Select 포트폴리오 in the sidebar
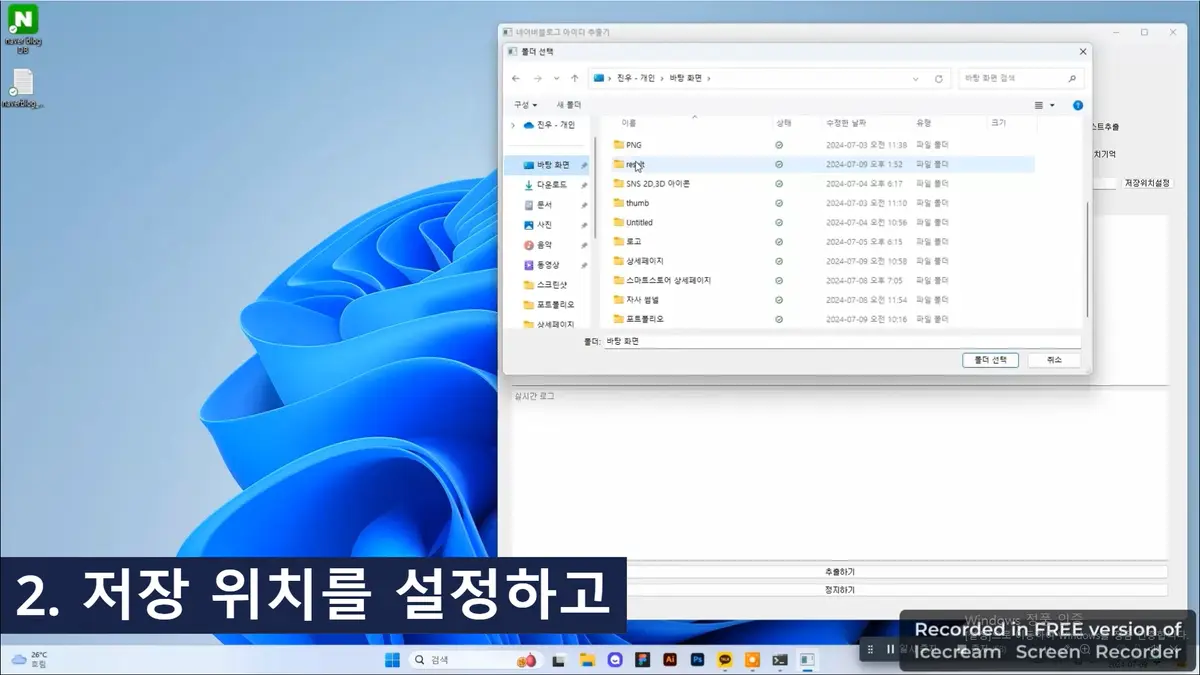 pyautogui.click(x=548, y=305)
